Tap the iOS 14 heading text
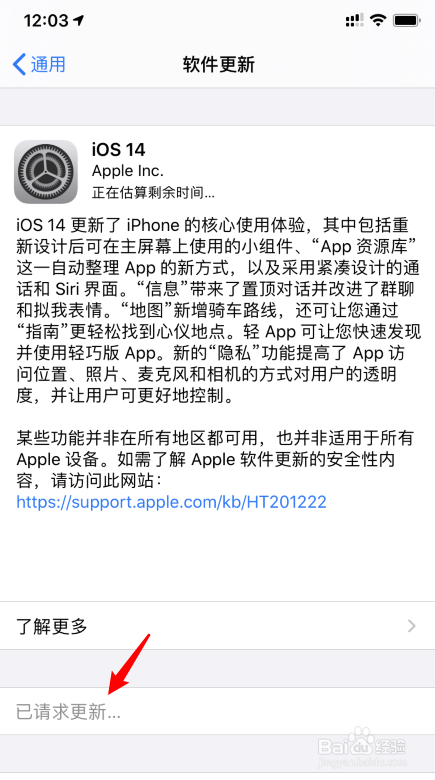This screenshot has width=435, height=780. click(x=118, y=149)
